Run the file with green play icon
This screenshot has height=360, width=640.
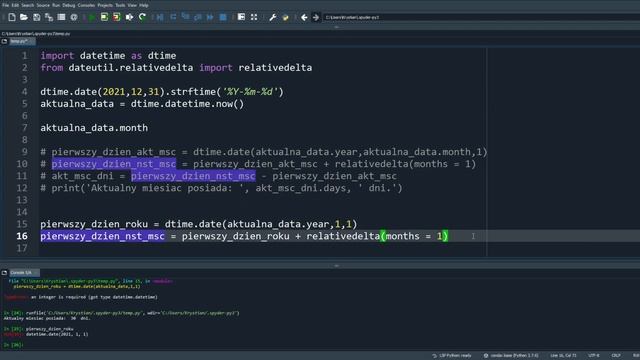coord(92,17)
